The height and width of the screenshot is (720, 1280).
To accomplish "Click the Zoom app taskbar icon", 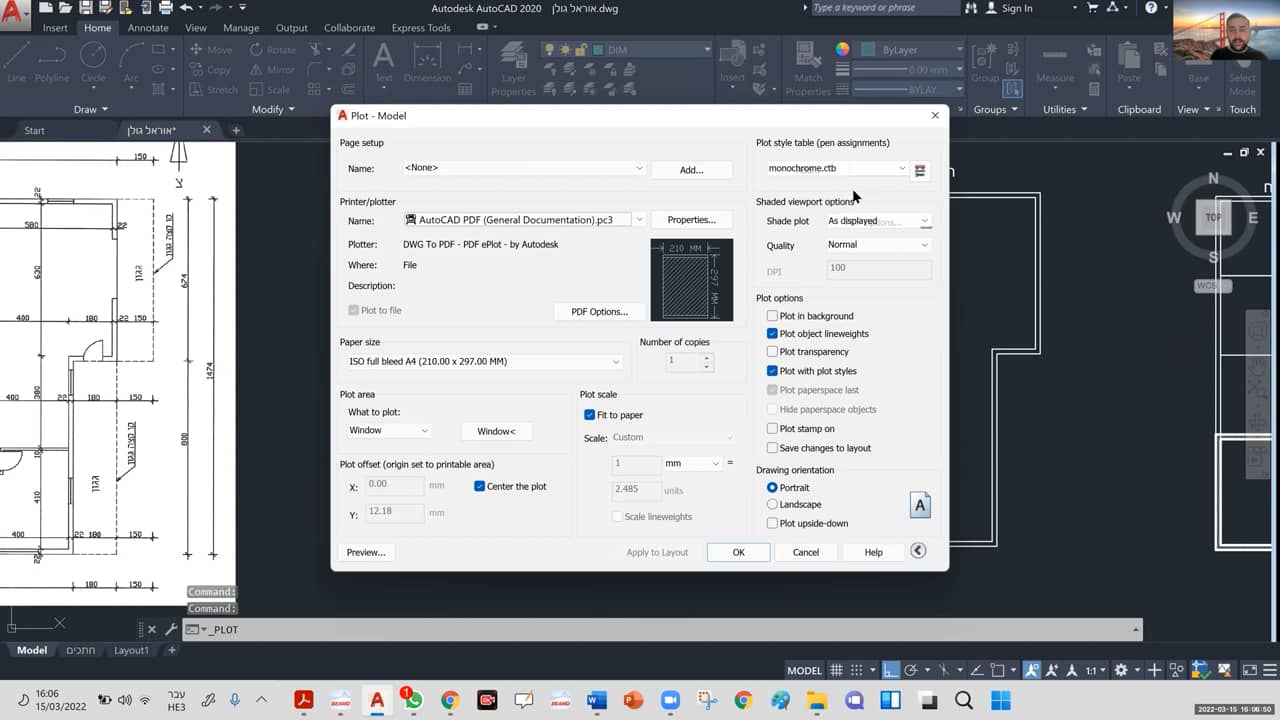I will click(x=669, y=700).
